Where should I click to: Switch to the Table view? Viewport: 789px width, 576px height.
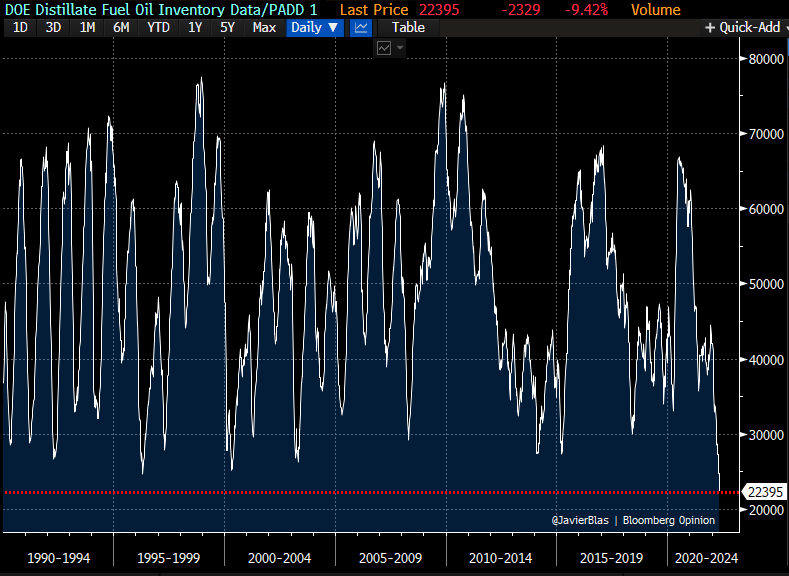pyautogui.click(x=408, y=27)
